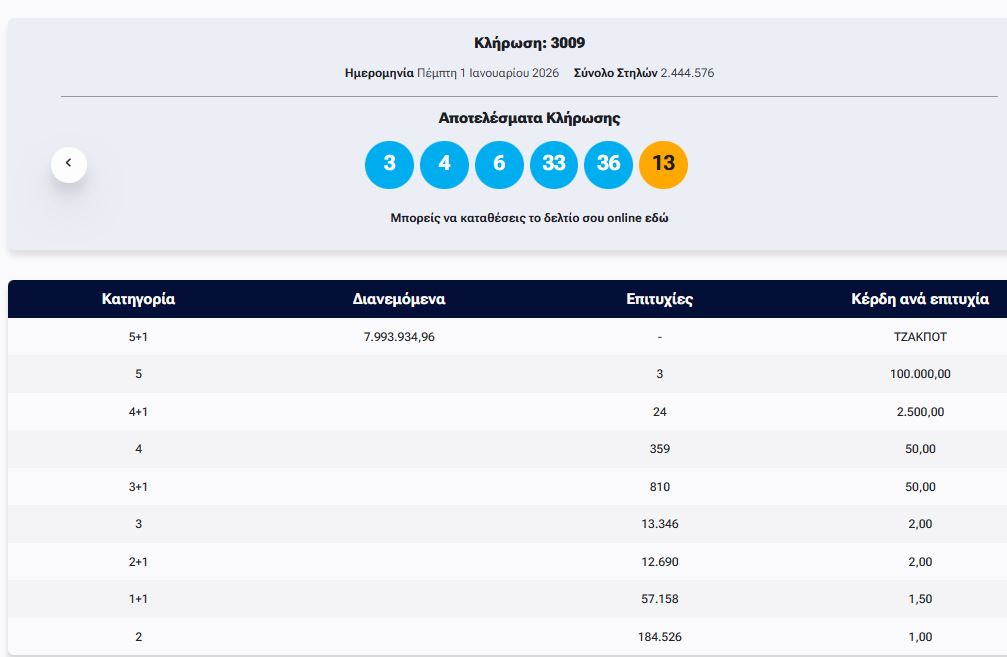1007x657 pixels.
Task: Select the blue ball number 6
Action: [499, 164]
